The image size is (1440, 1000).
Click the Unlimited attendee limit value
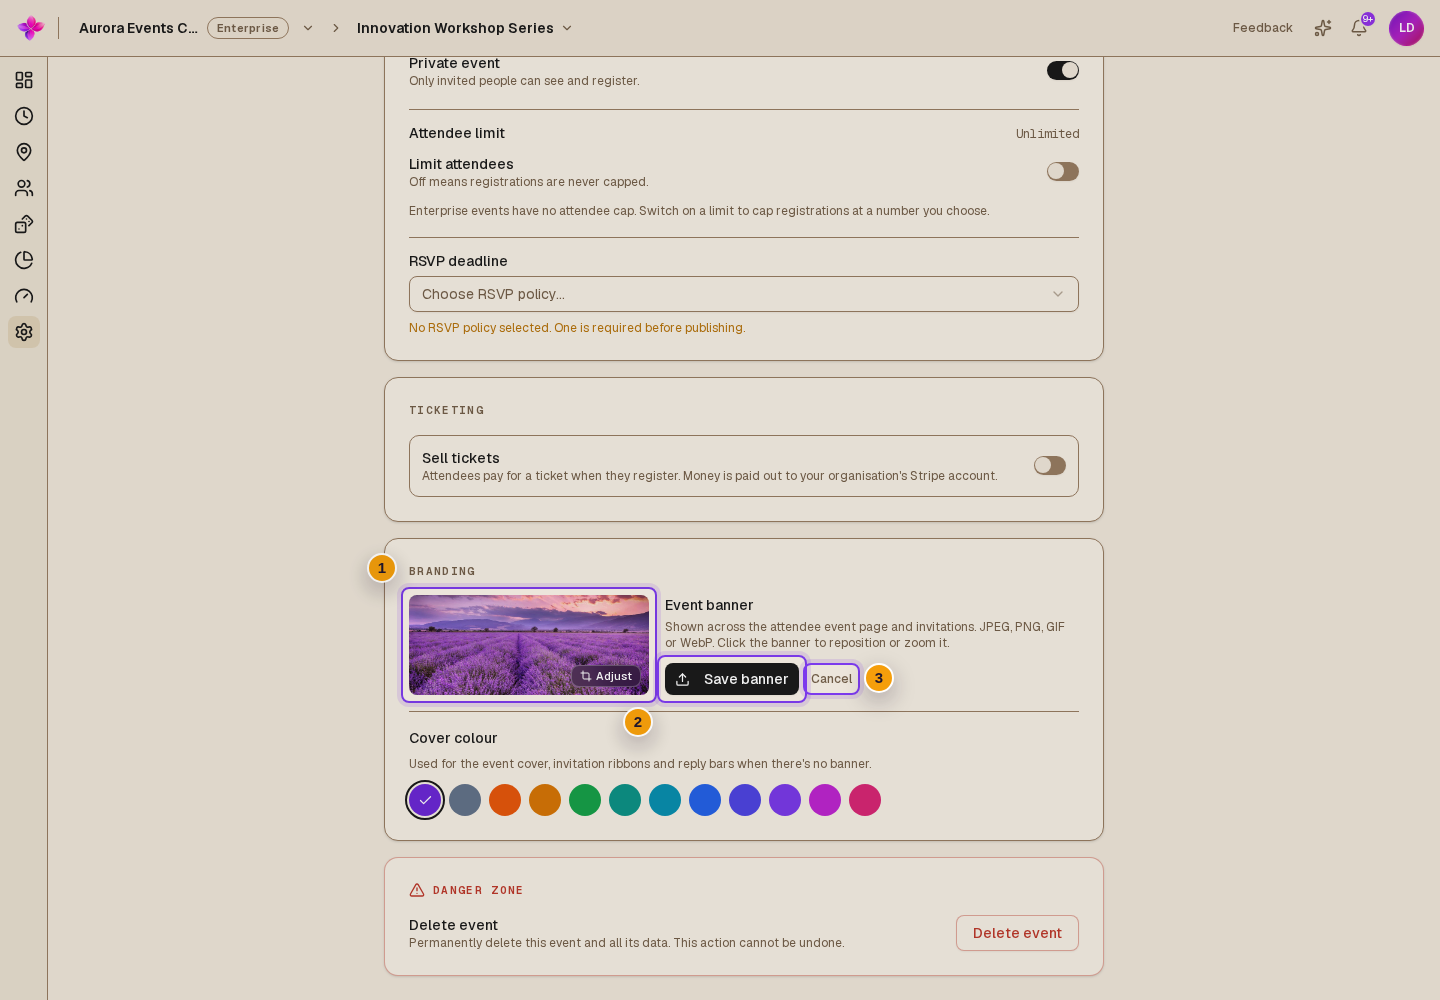coord(1048,134)
